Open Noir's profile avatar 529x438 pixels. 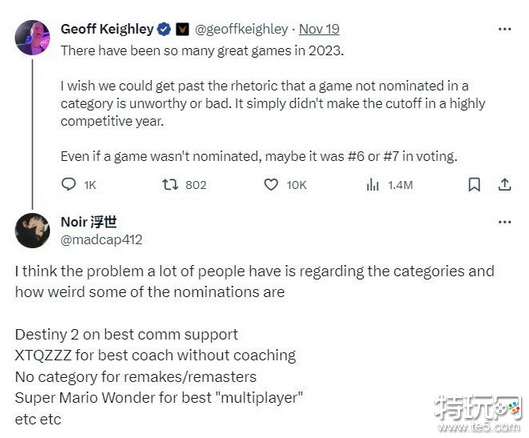click(32, 230)
